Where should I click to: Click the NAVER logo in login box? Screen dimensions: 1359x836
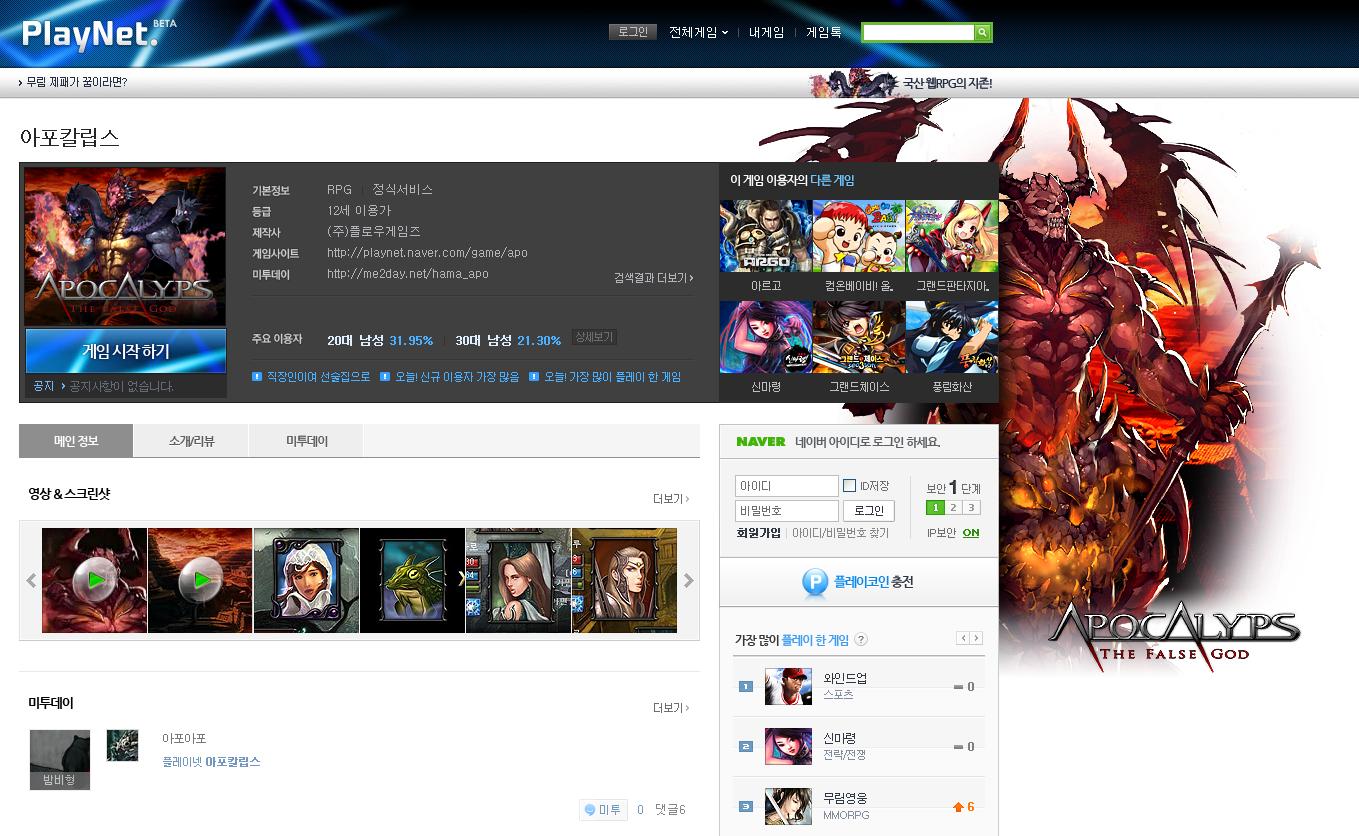(761, 442)
